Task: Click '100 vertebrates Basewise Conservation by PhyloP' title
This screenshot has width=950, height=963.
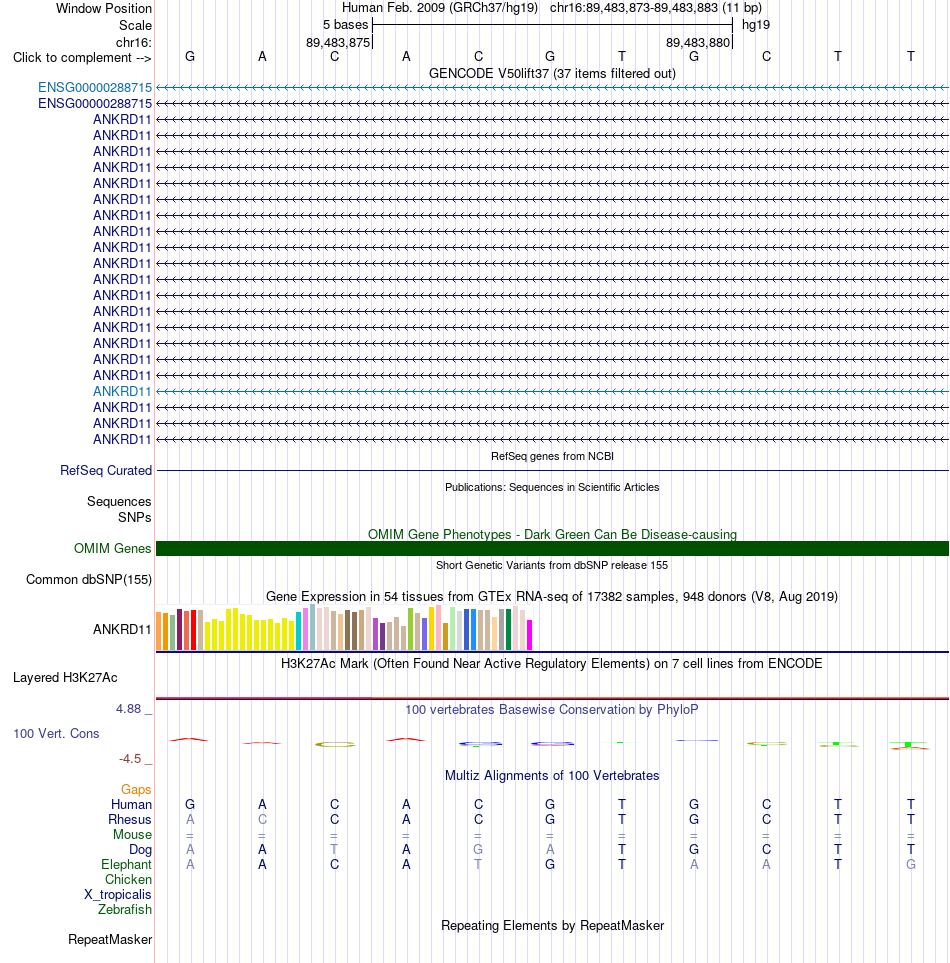Action: (x=551, y=709)
